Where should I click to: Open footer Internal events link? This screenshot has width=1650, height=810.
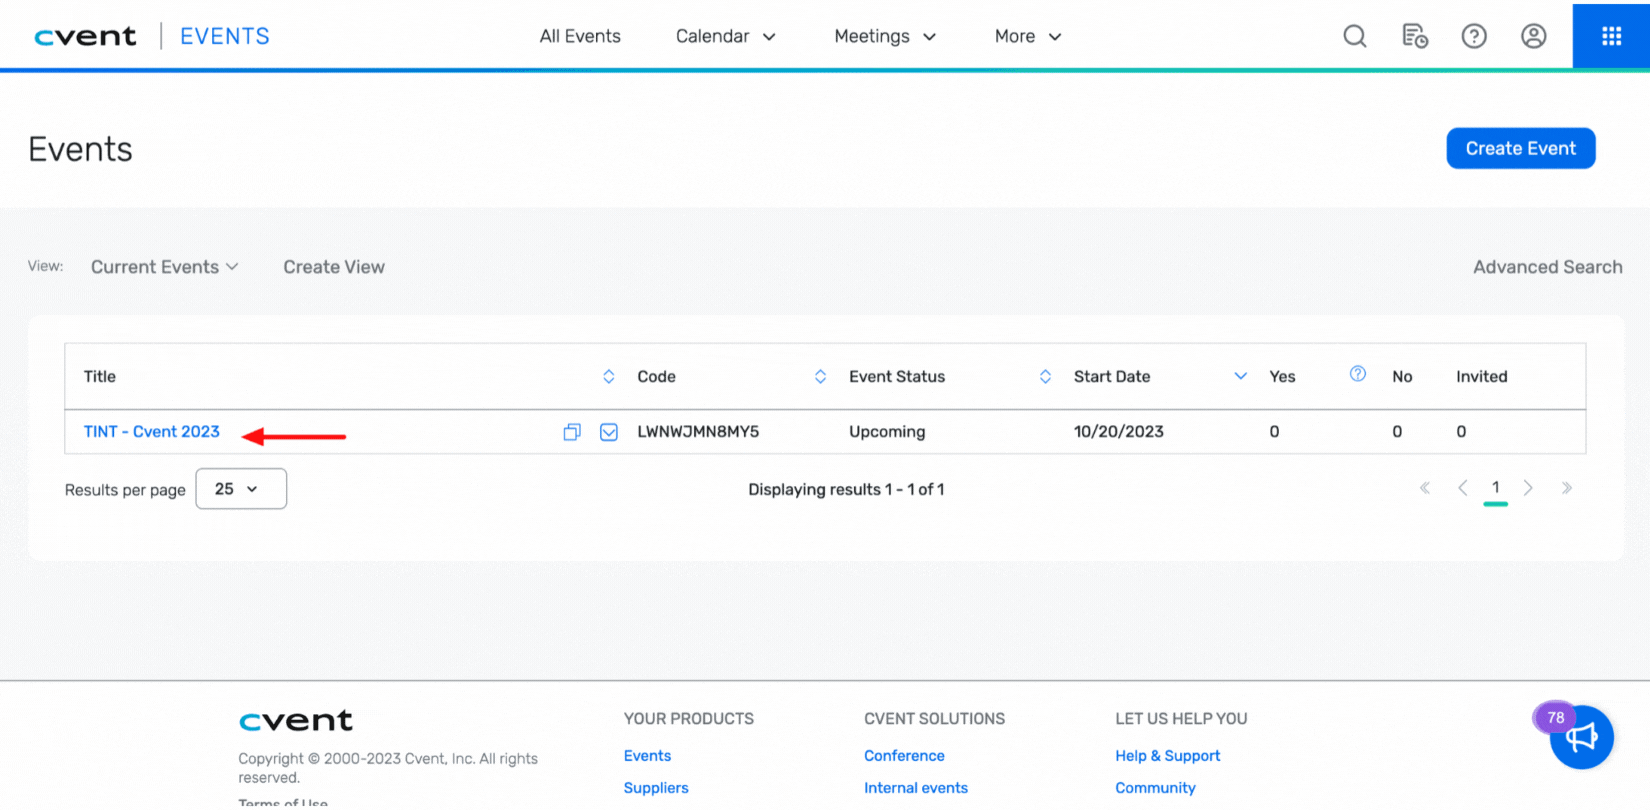(916, 788)
